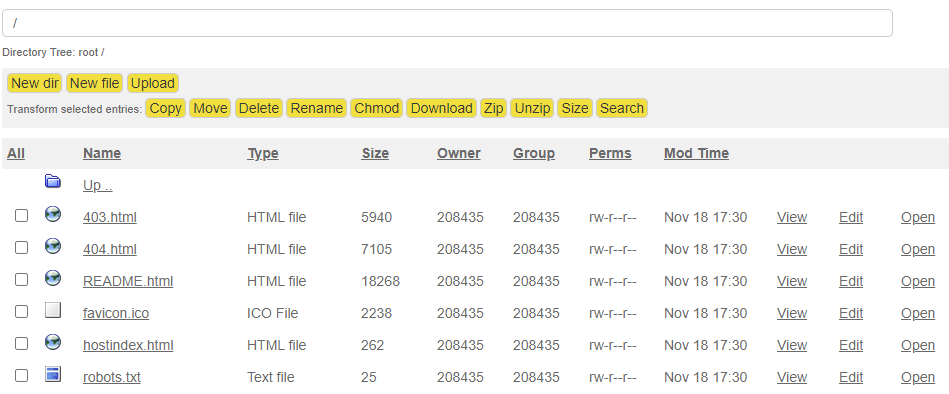Click the Copy button
The width and height of the screenshot is (949, 394).
[x=165, y=108]
